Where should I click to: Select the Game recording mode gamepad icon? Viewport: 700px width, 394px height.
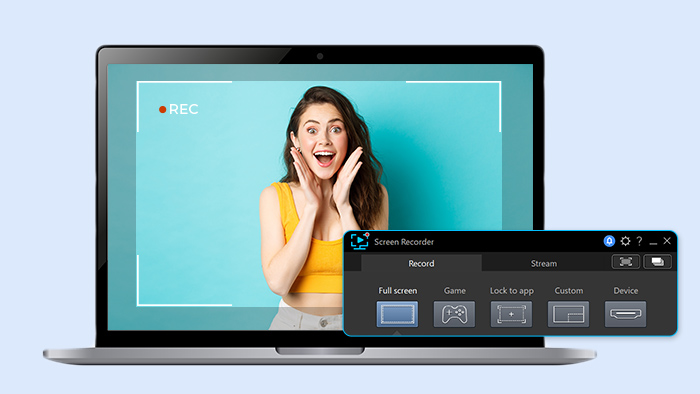coord(454,314)
